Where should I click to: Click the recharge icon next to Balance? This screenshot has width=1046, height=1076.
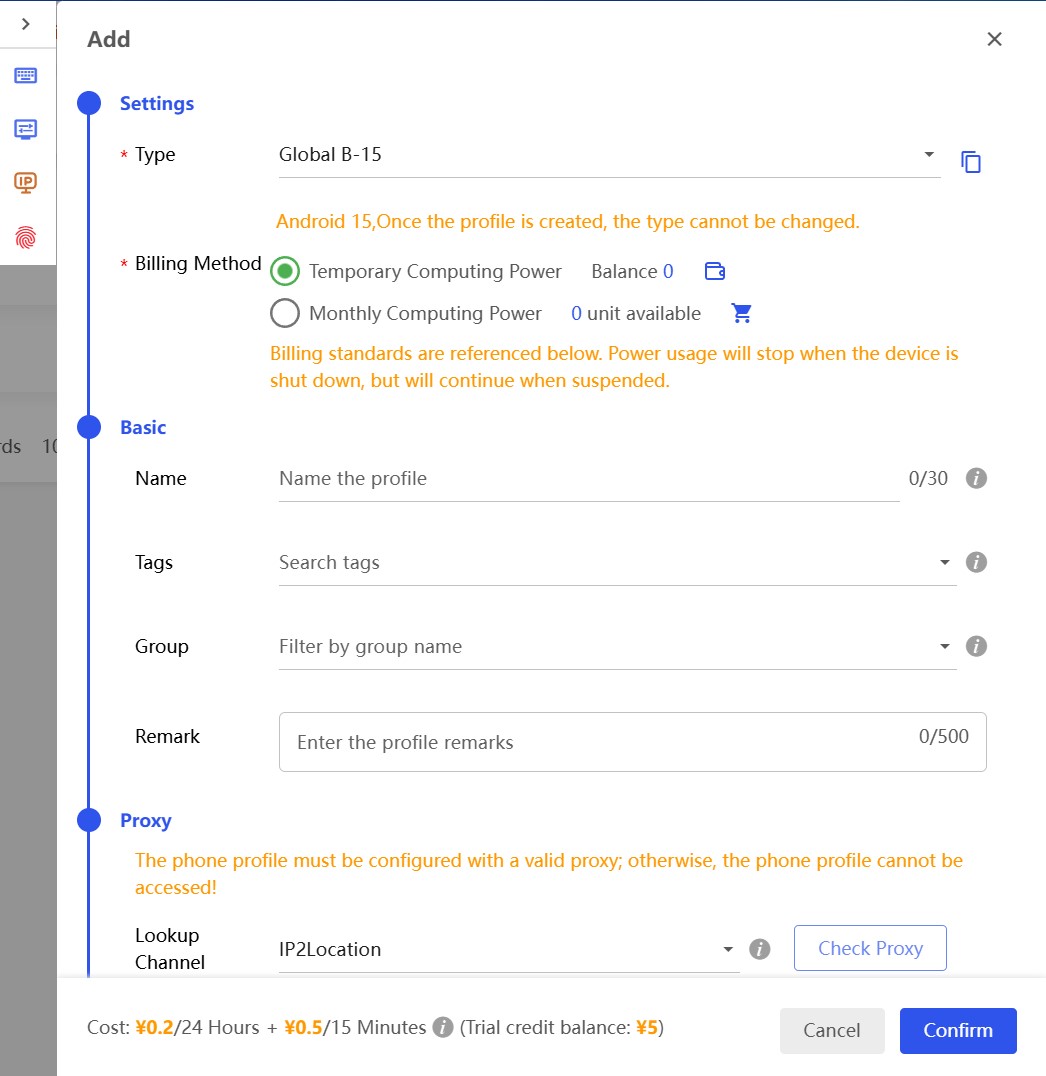click(714, 270)
